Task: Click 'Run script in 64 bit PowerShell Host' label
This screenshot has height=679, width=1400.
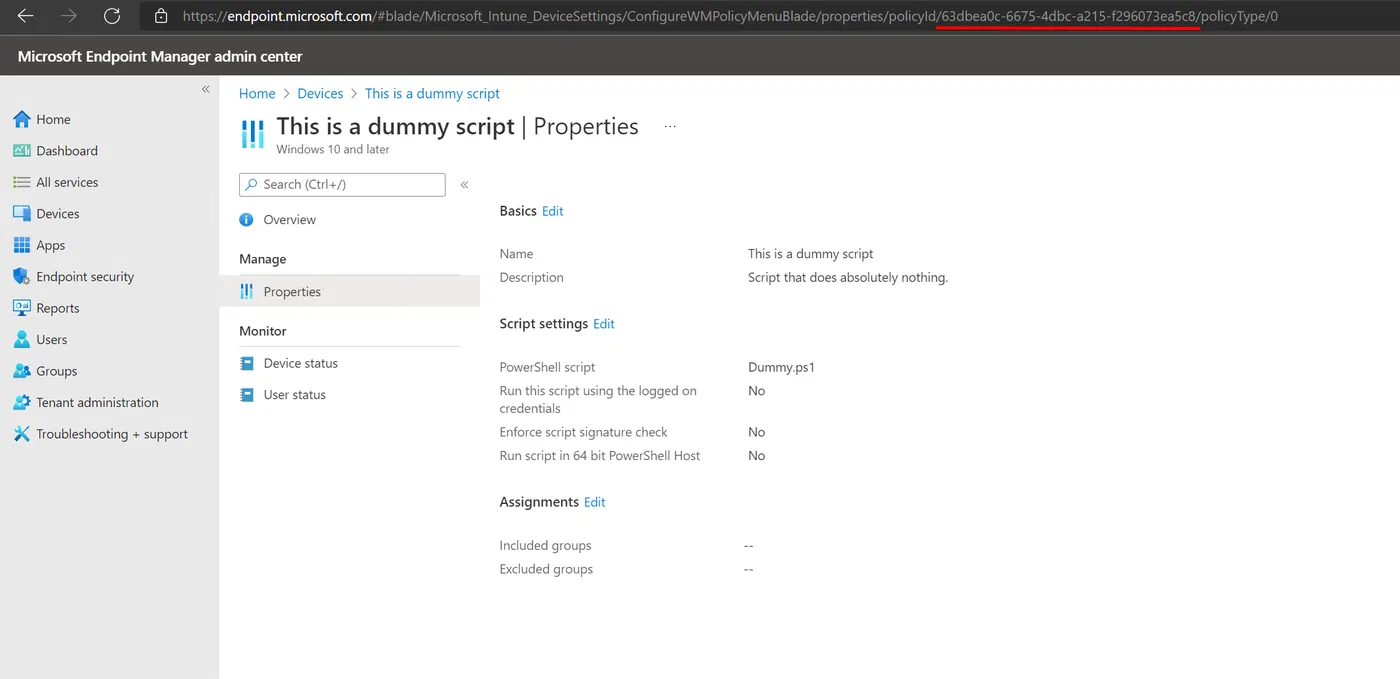Action: click(600, 456)
